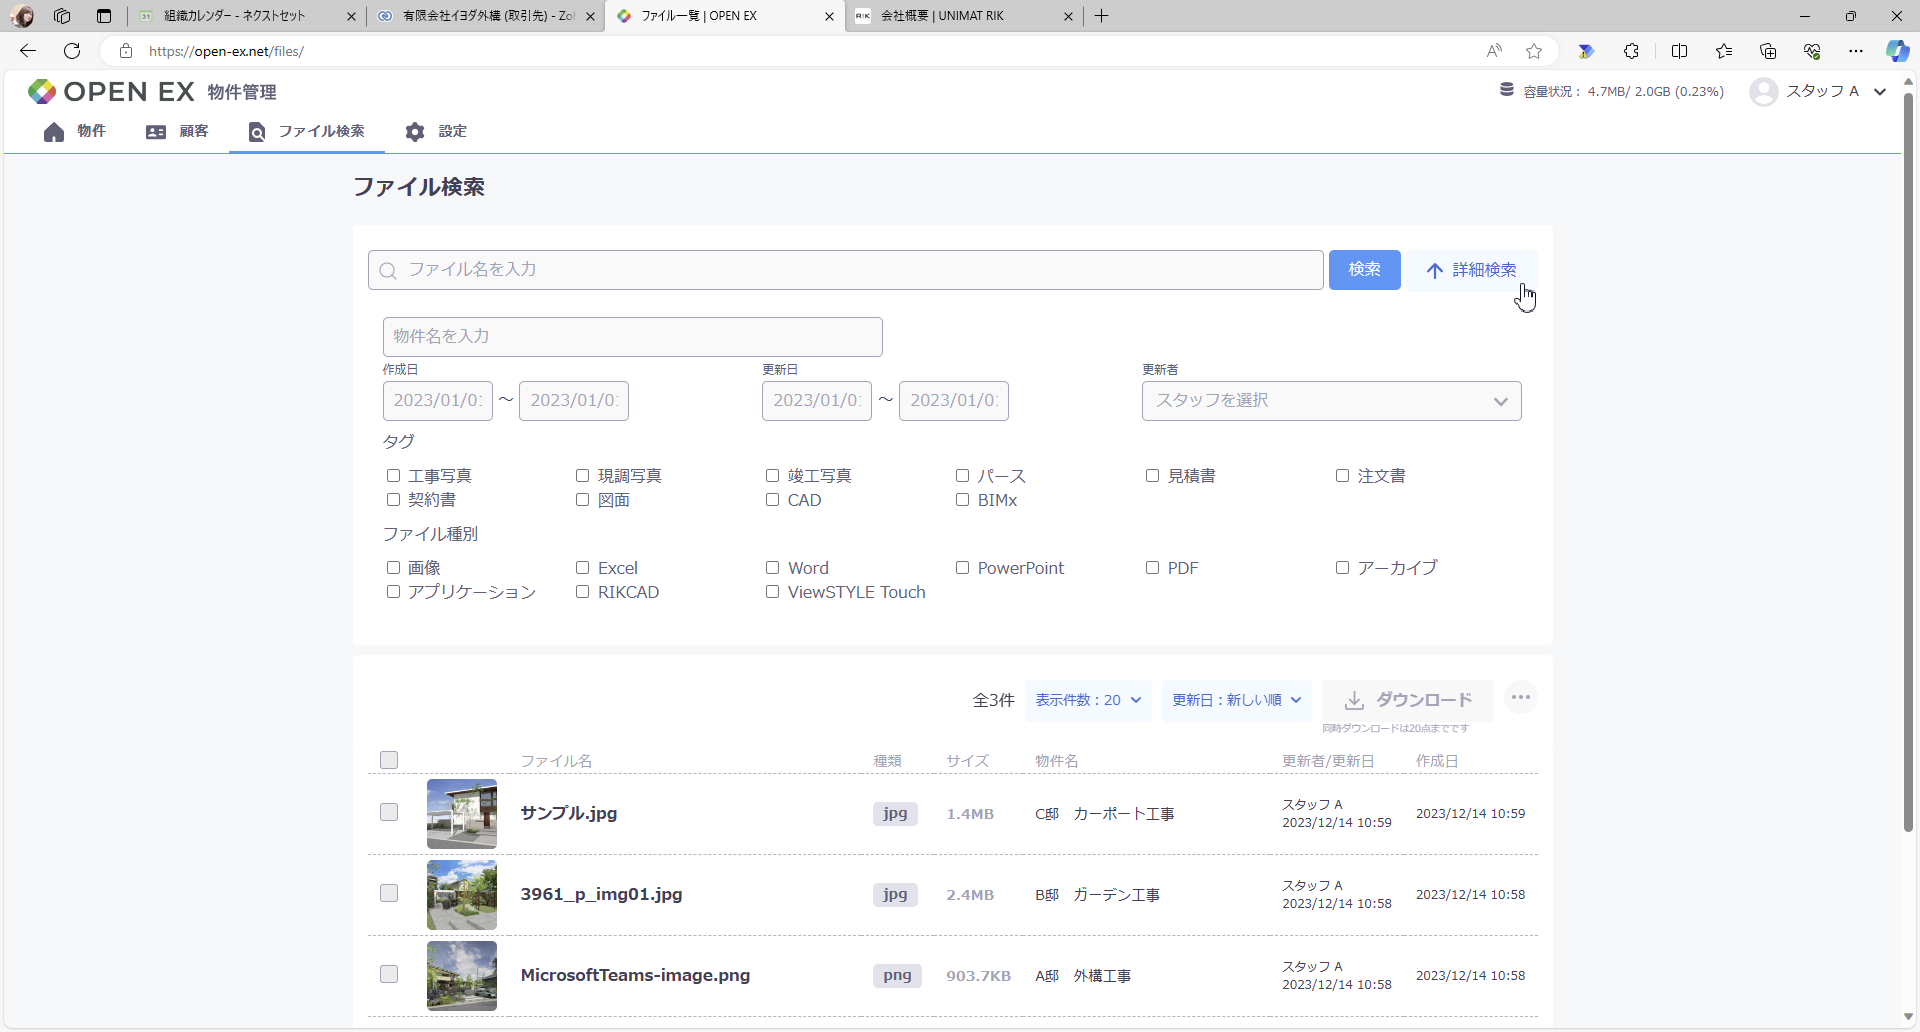The image size is (1920, 1032).
Task: Open the サンプル.jpg thumbnail
Action: click(x=462, y=814)
